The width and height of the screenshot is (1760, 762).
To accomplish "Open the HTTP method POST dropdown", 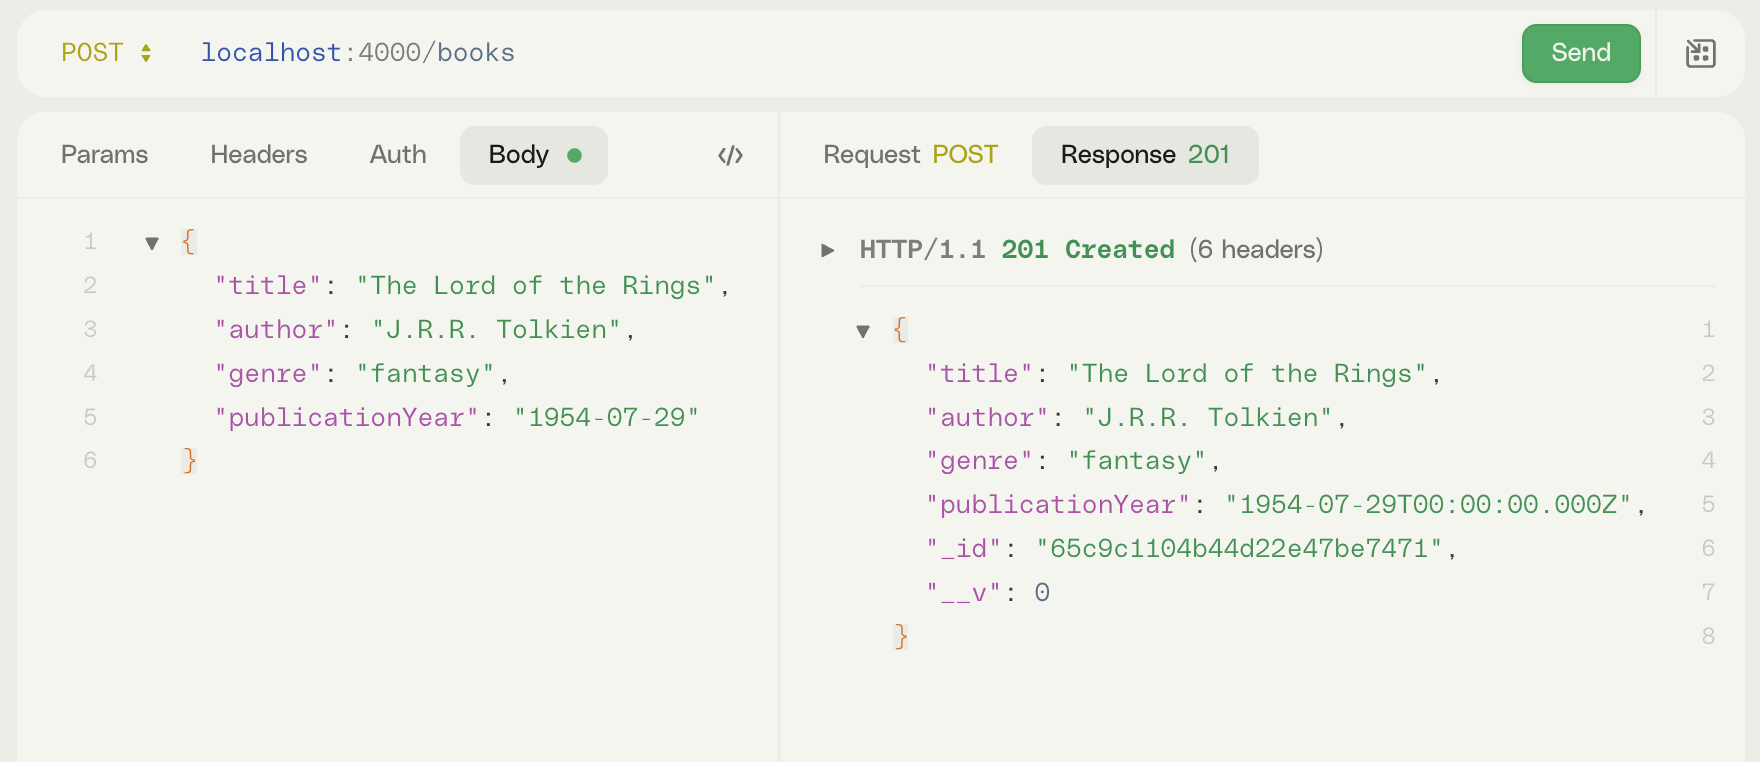I will click(x=106, y=53).
